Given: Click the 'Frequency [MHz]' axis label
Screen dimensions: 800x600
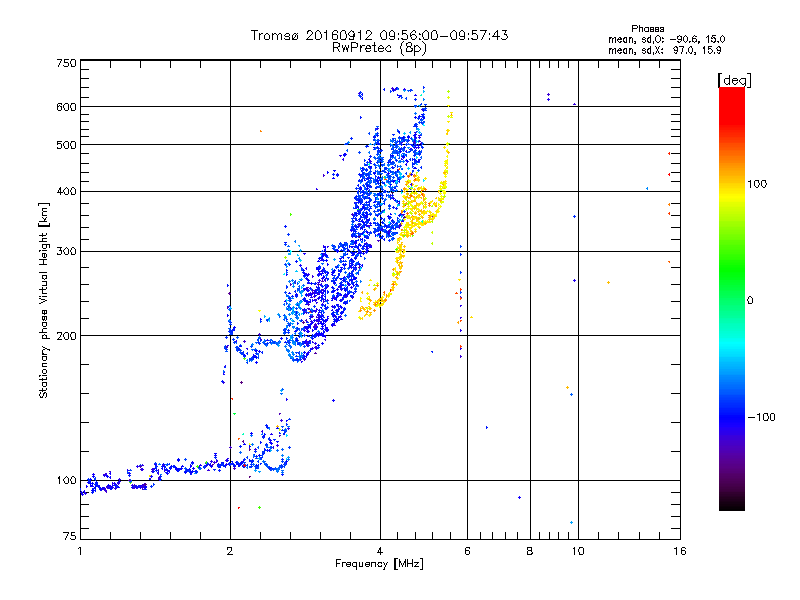Looking at the screenshot, I should [x=379, y=564].
